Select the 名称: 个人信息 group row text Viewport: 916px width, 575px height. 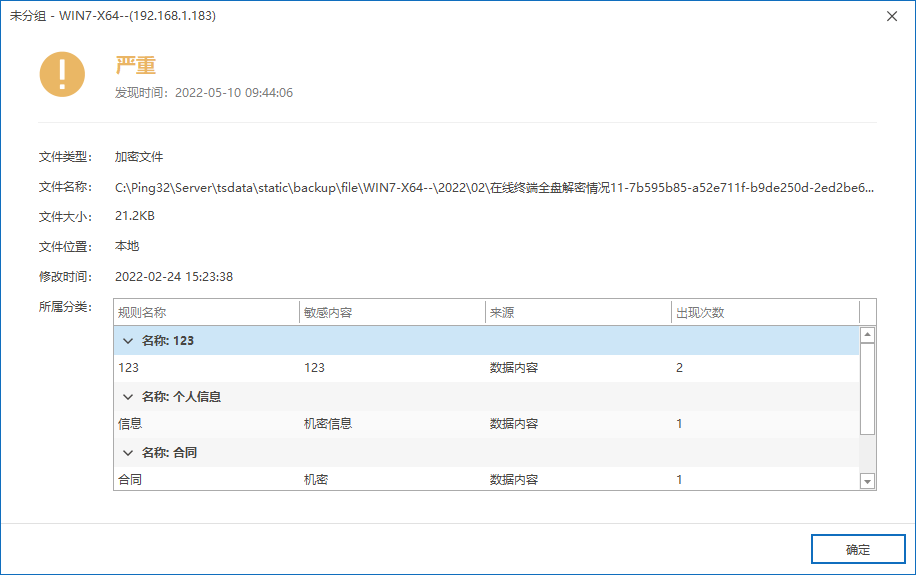[181, 397]
